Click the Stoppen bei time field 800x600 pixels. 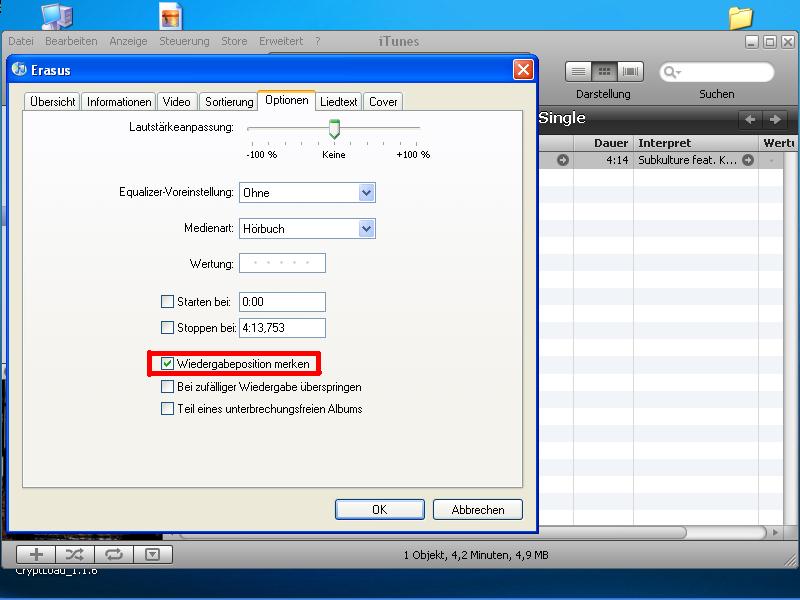pyautogui.click(x=282, y=328)
